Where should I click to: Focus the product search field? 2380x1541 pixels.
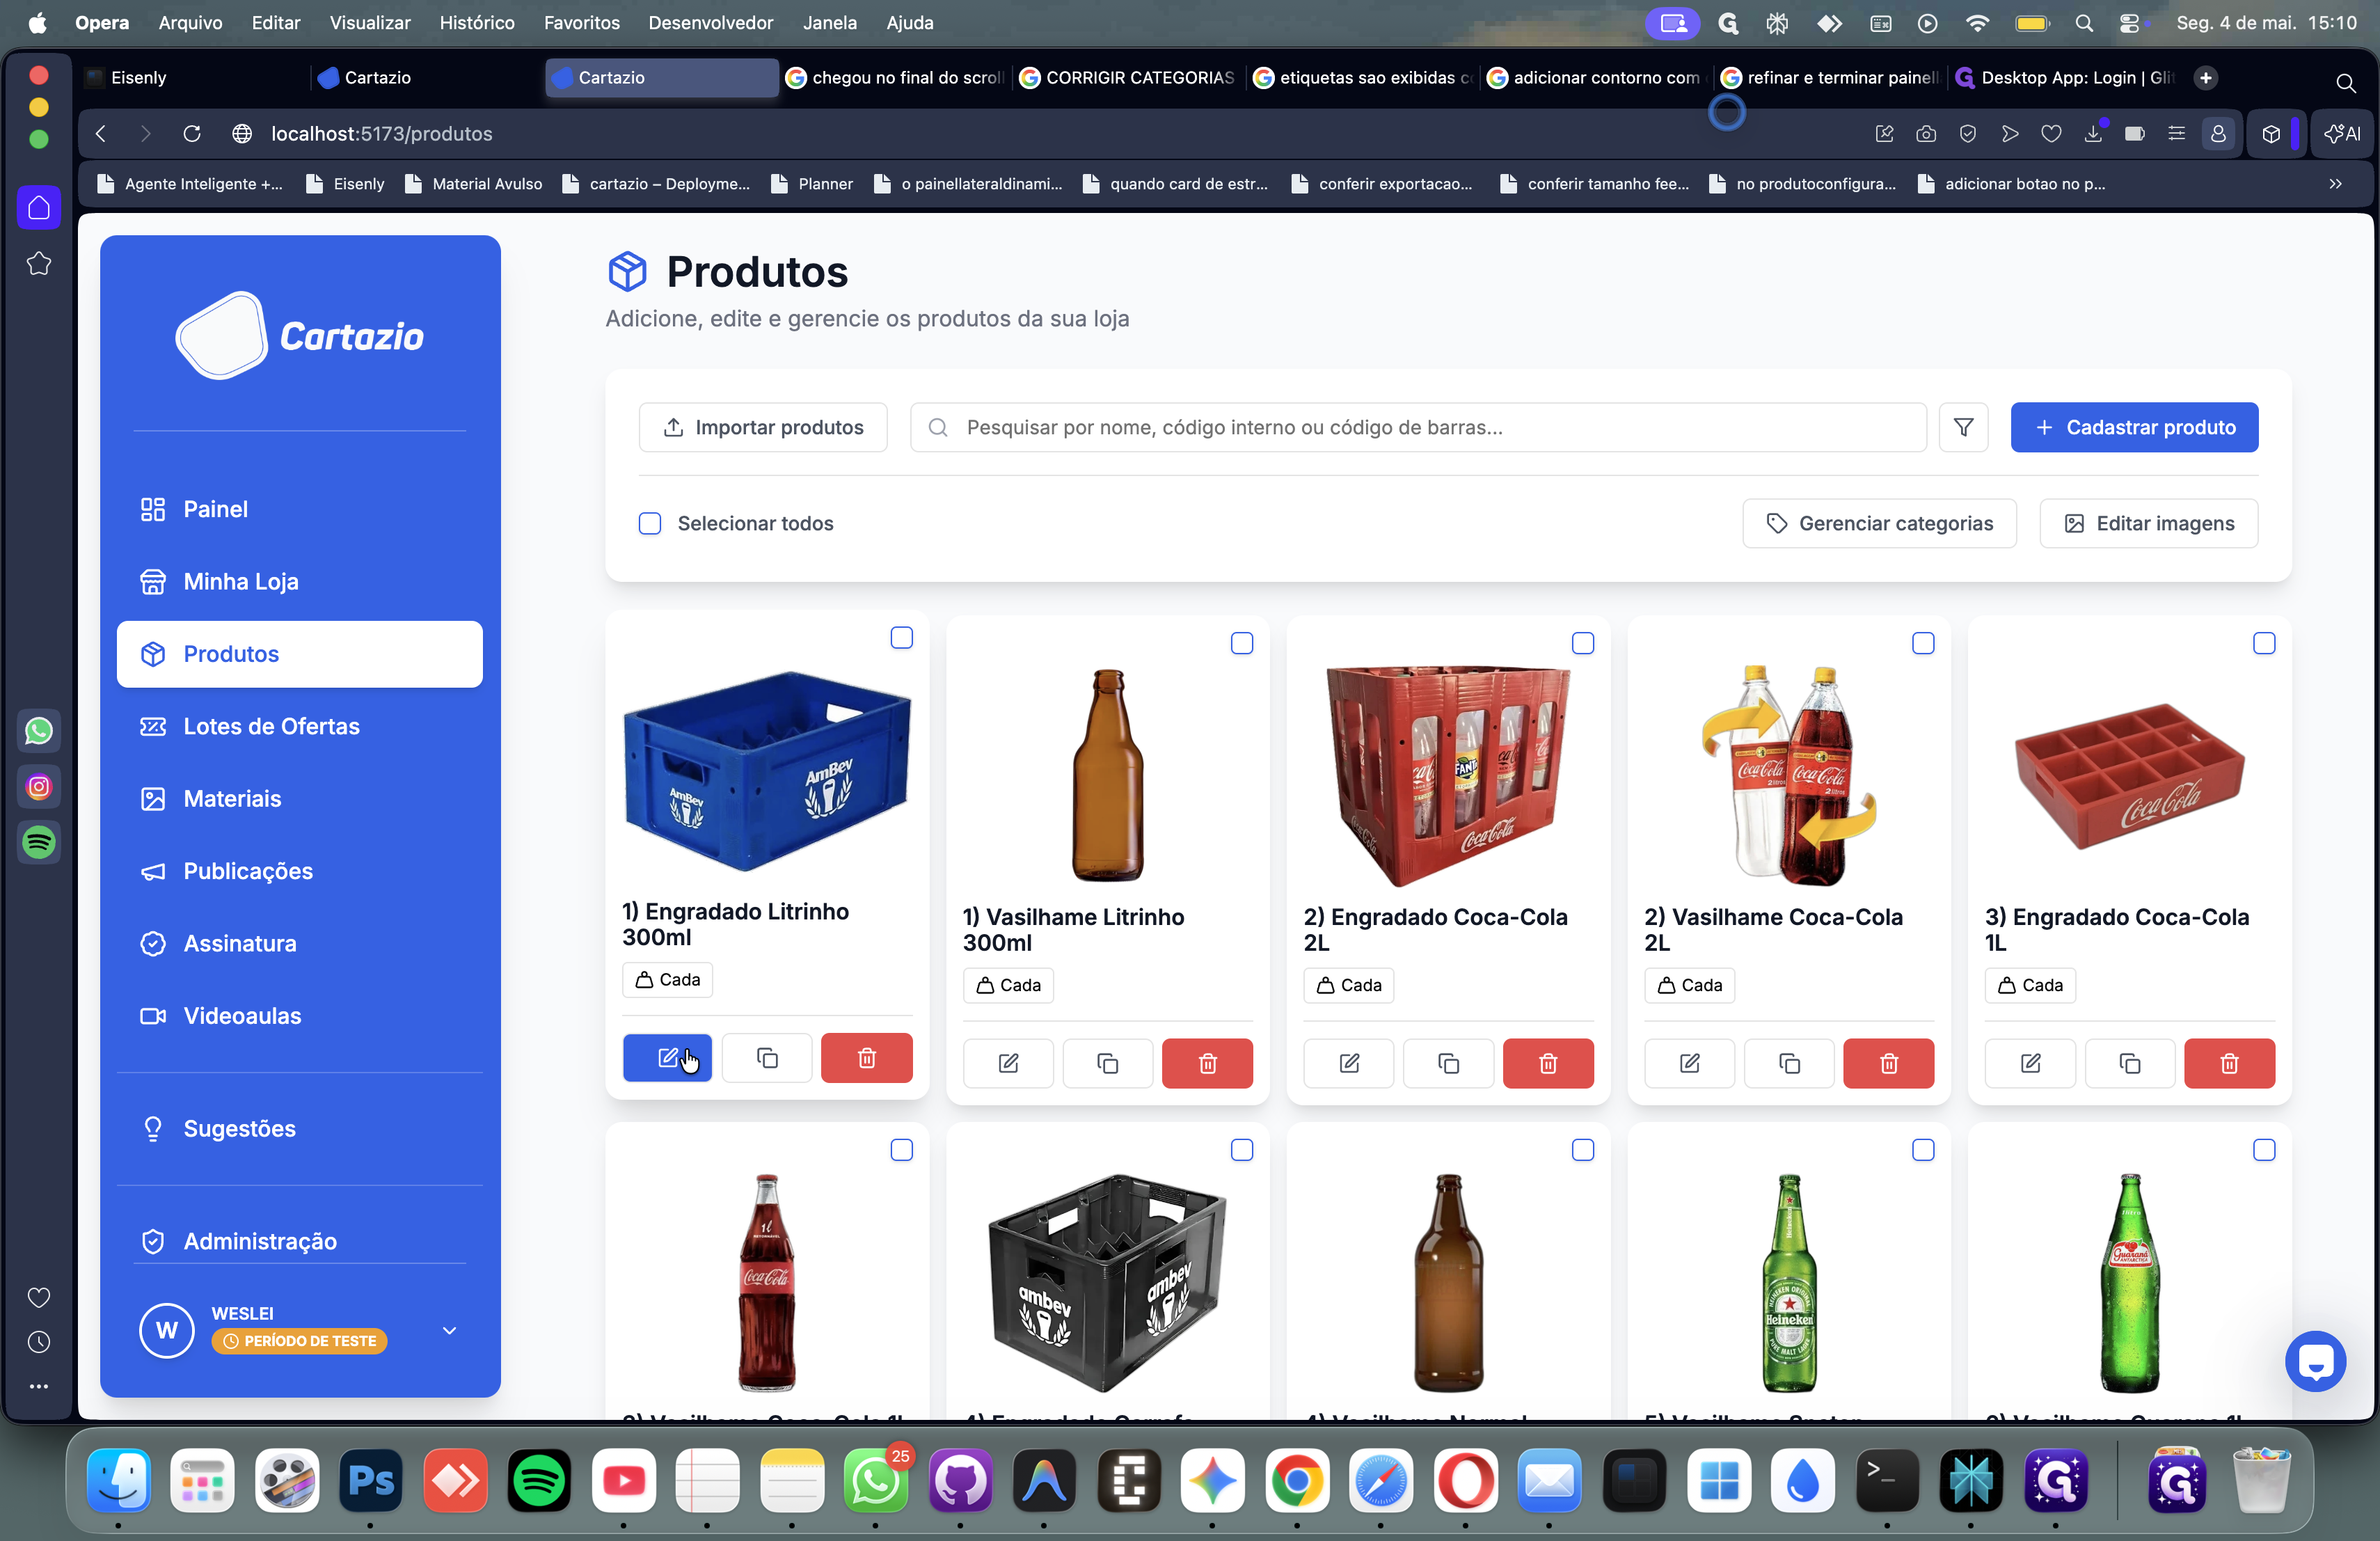pyautogui.click(x=1418, y=427)
